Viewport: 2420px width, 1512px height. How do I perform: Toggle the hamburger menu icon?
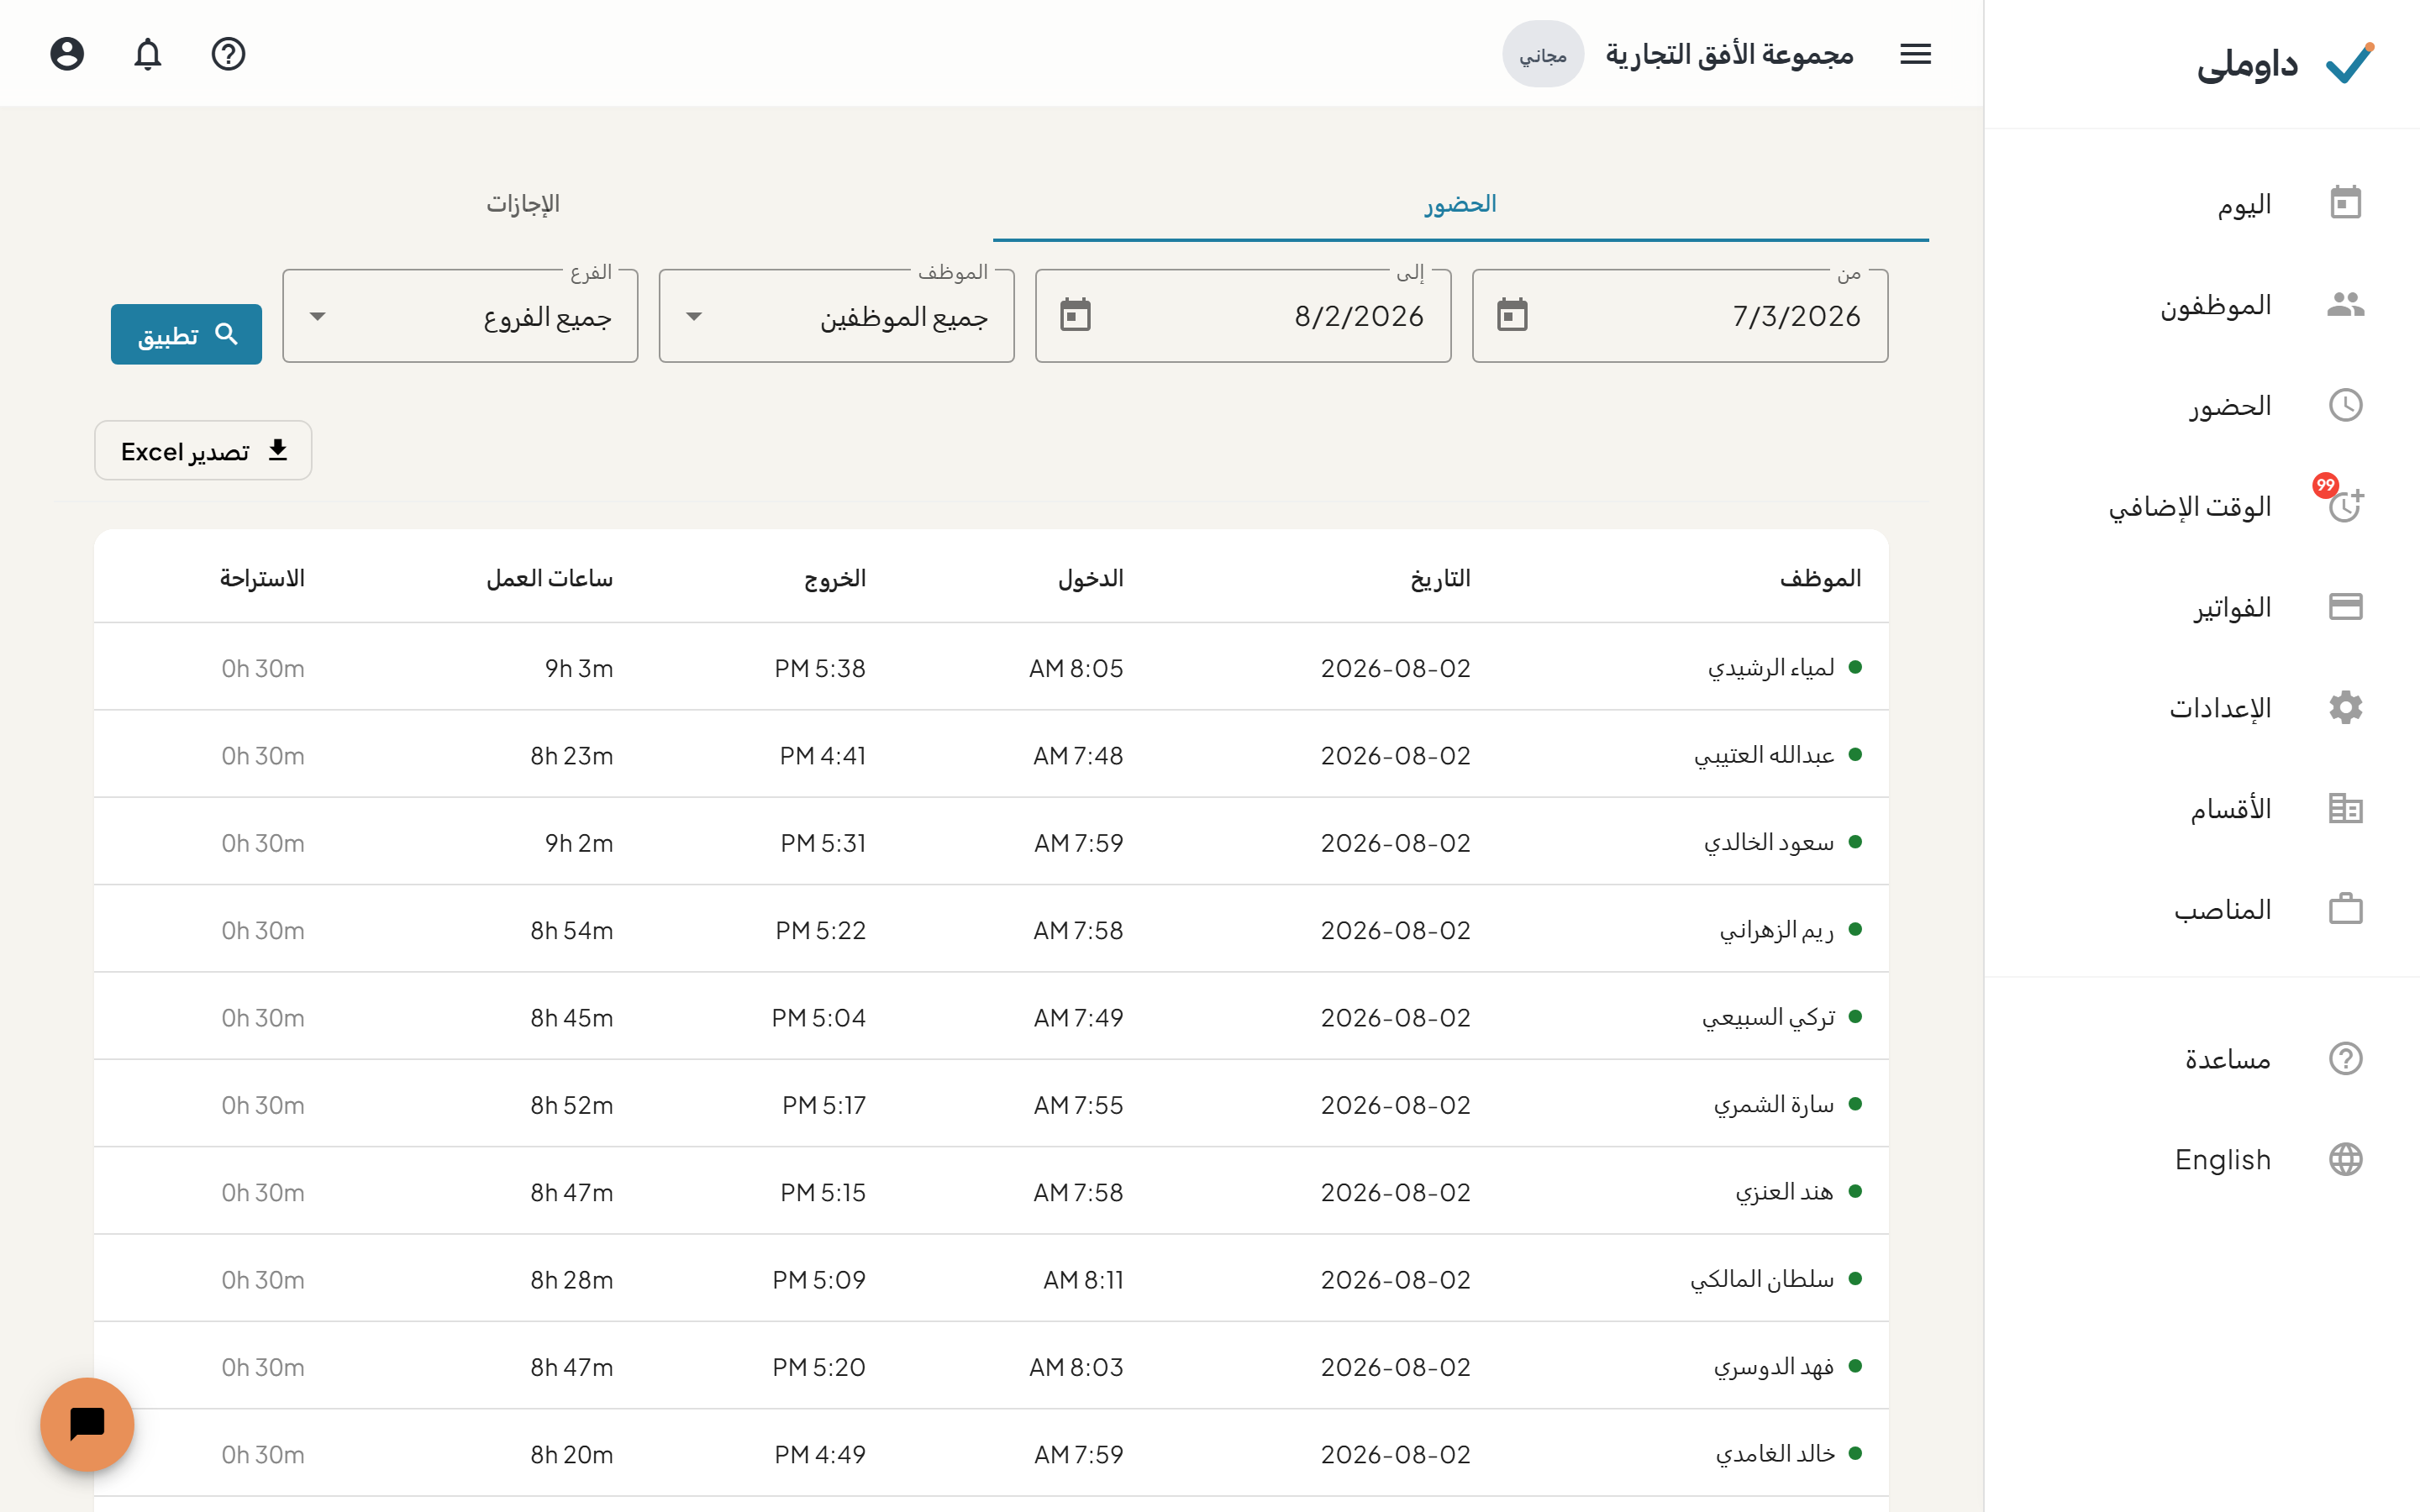pos(1915,54)
